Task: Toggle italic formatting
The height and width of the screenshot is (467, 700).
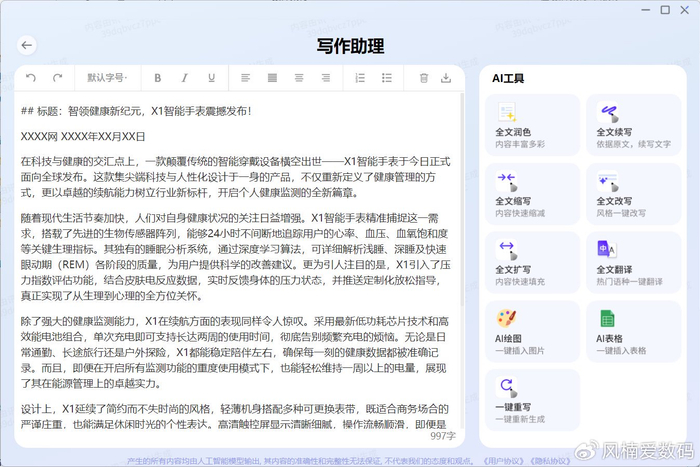Action: pyautogui.click(x=184, y=78)
